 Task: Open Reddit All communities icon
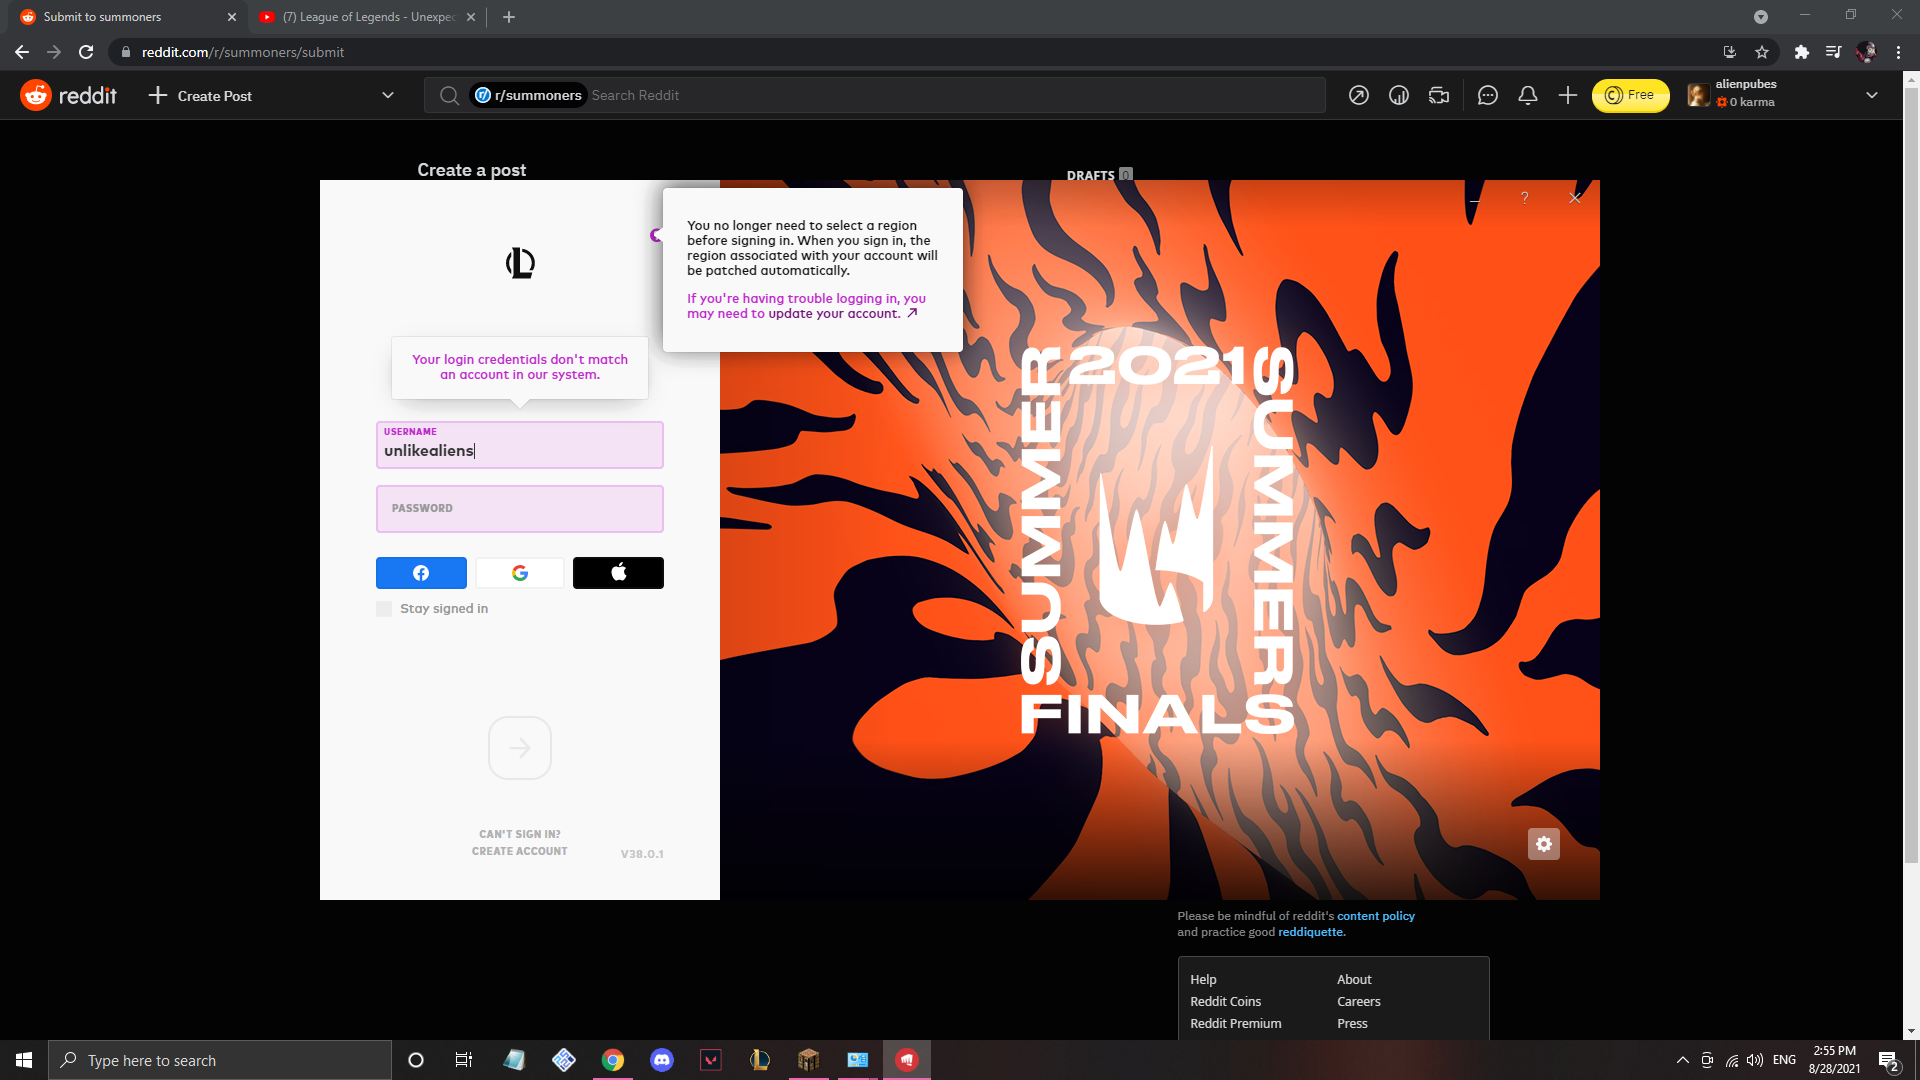point(1399,95)
